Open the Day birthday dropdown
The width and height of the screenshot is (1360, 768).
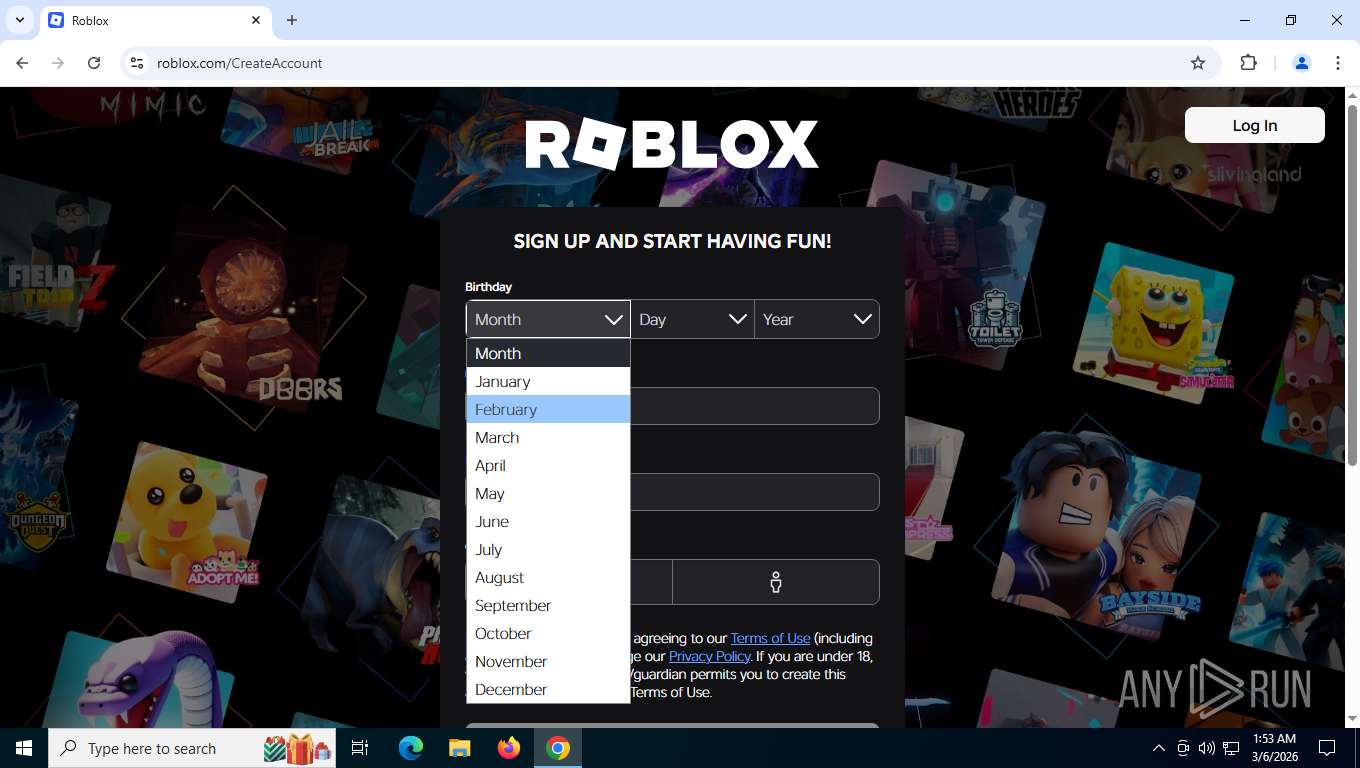(692, 319)
